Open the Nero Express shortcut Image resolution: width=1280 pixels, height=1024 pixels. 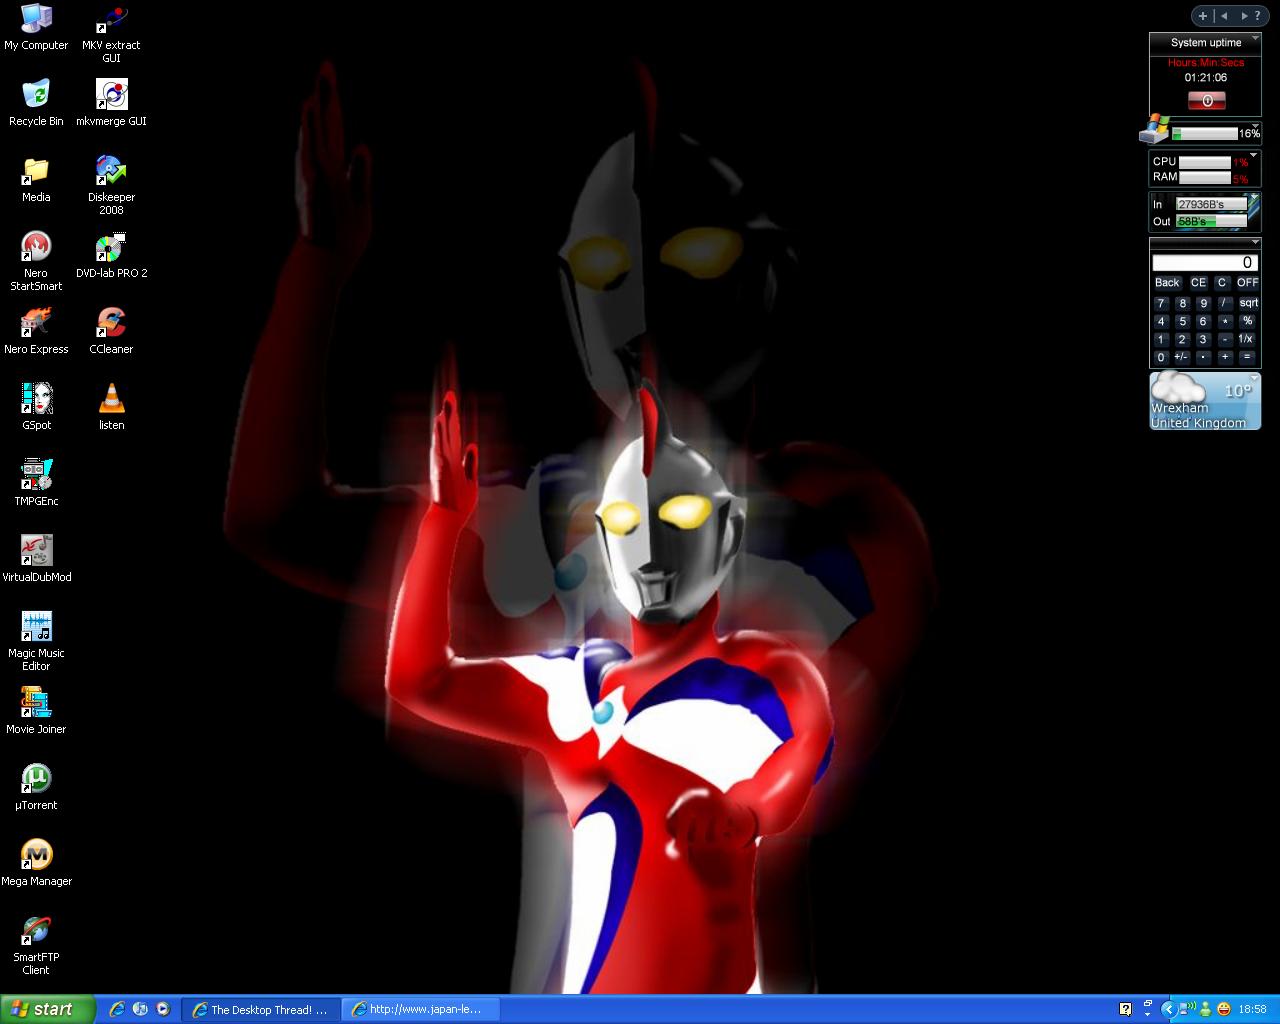click(x=36, y=331)
